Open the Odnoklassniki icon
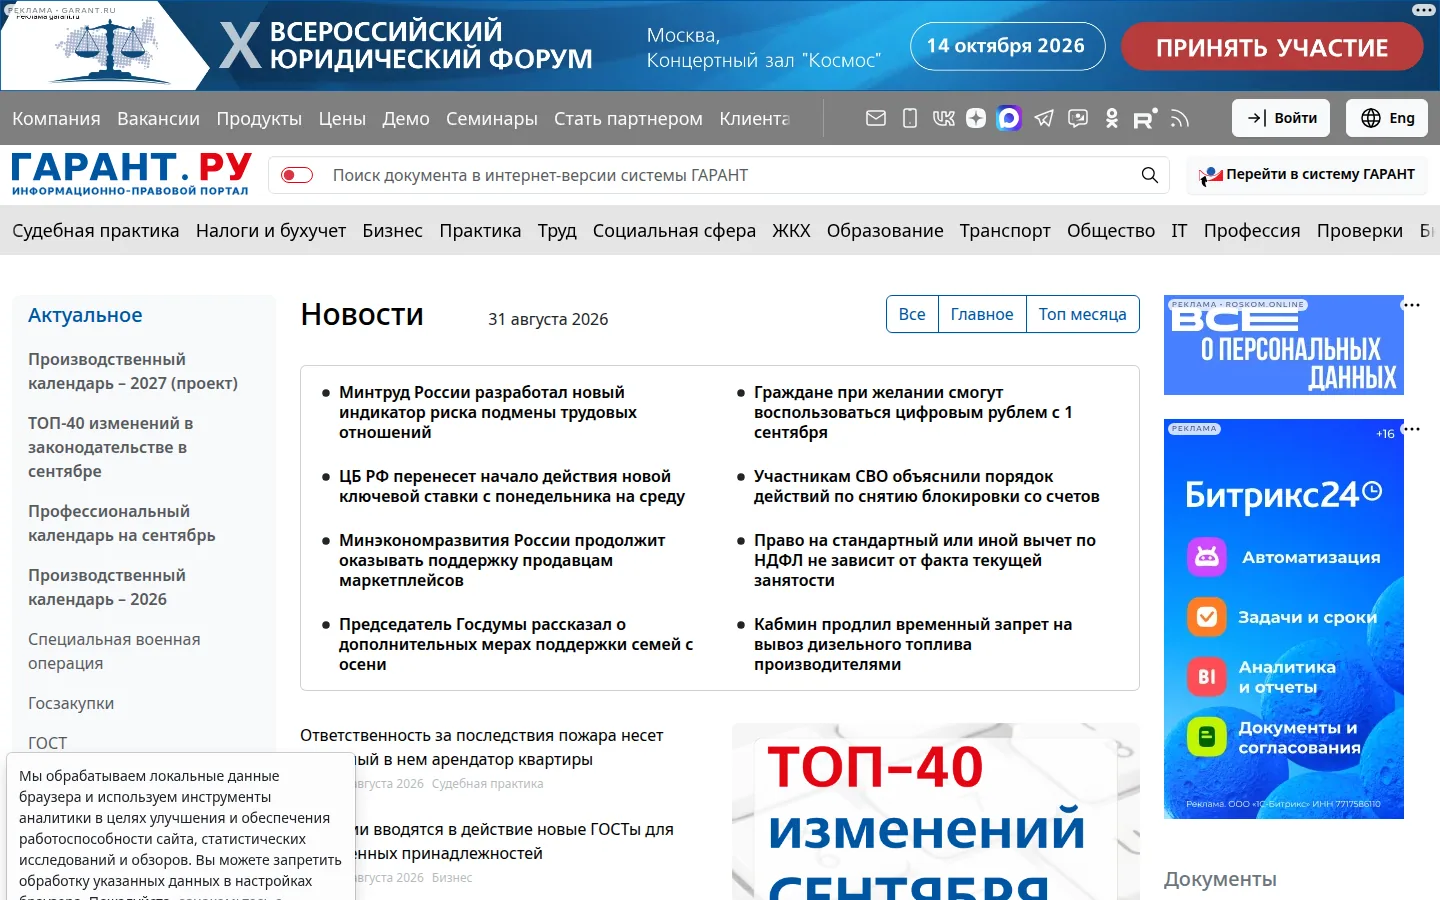1440x900 pixels. (1112, 118)
